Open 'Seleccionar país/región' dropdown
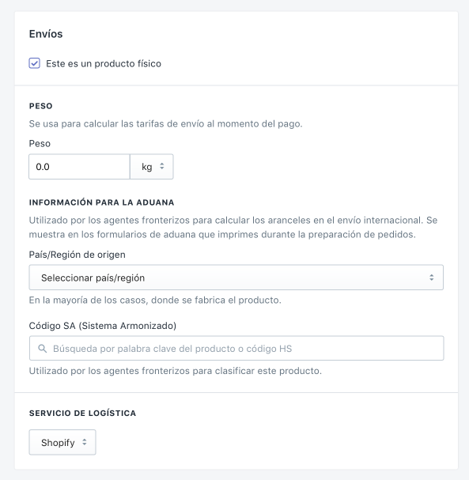The height and width of the screenshot is (480, 469). 236,277
